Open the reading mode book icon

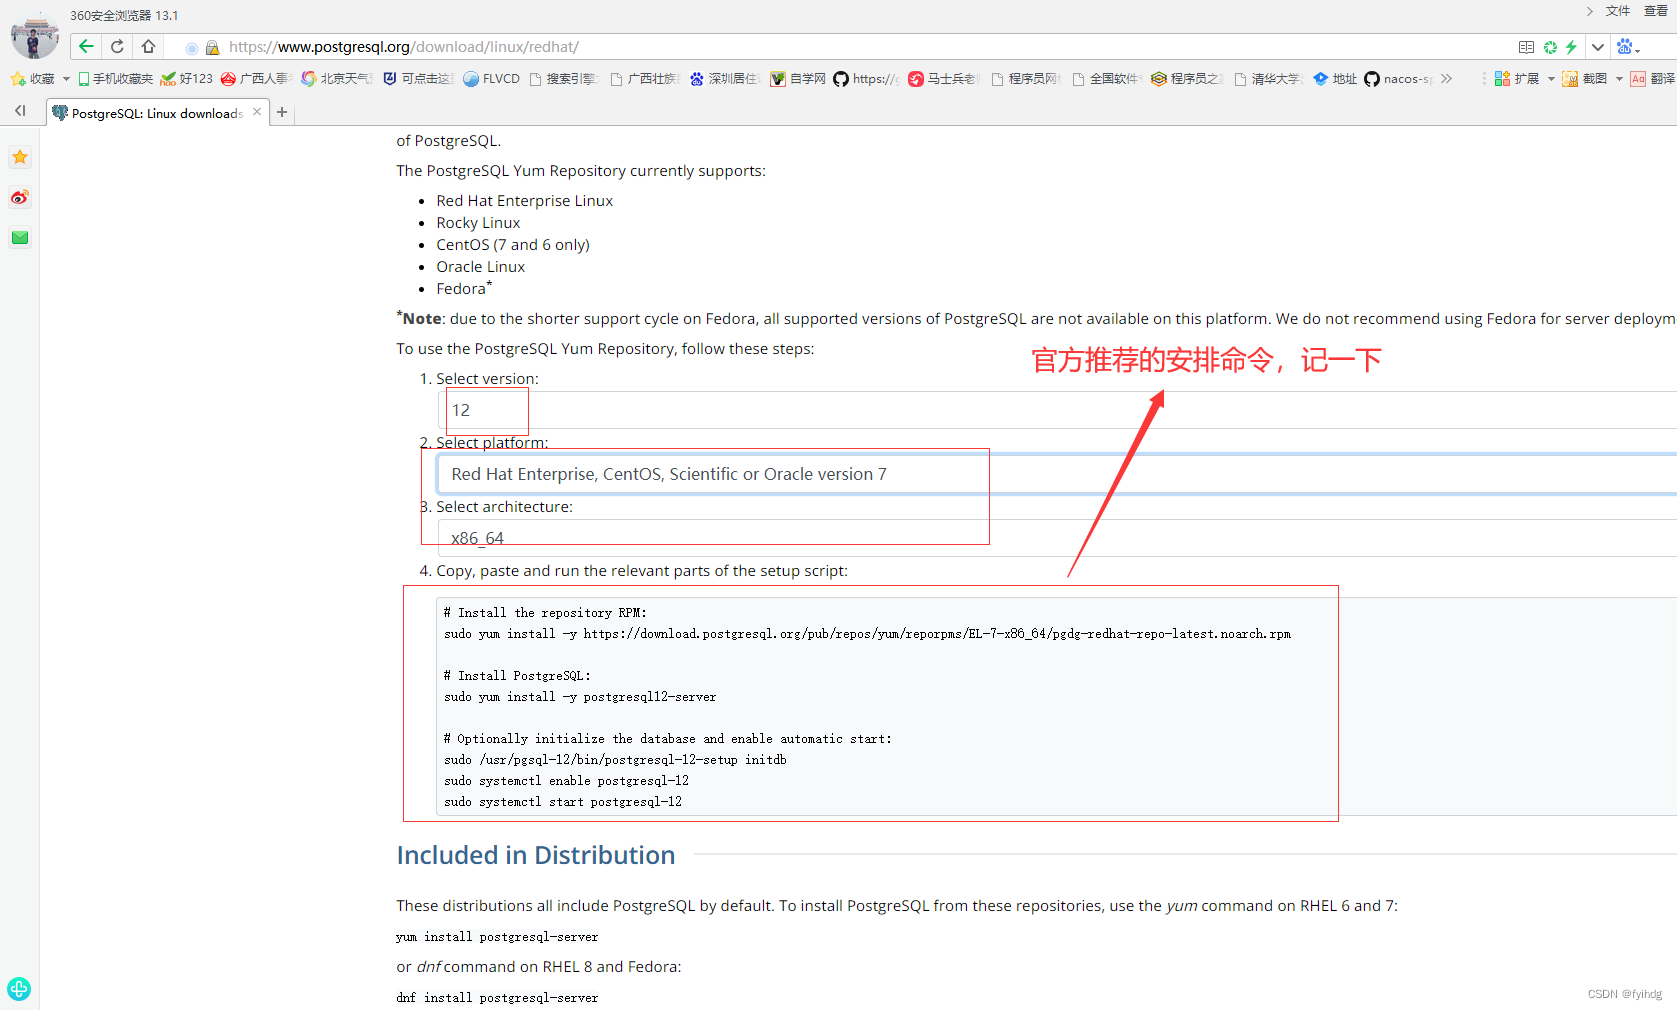coord(1527,47)
